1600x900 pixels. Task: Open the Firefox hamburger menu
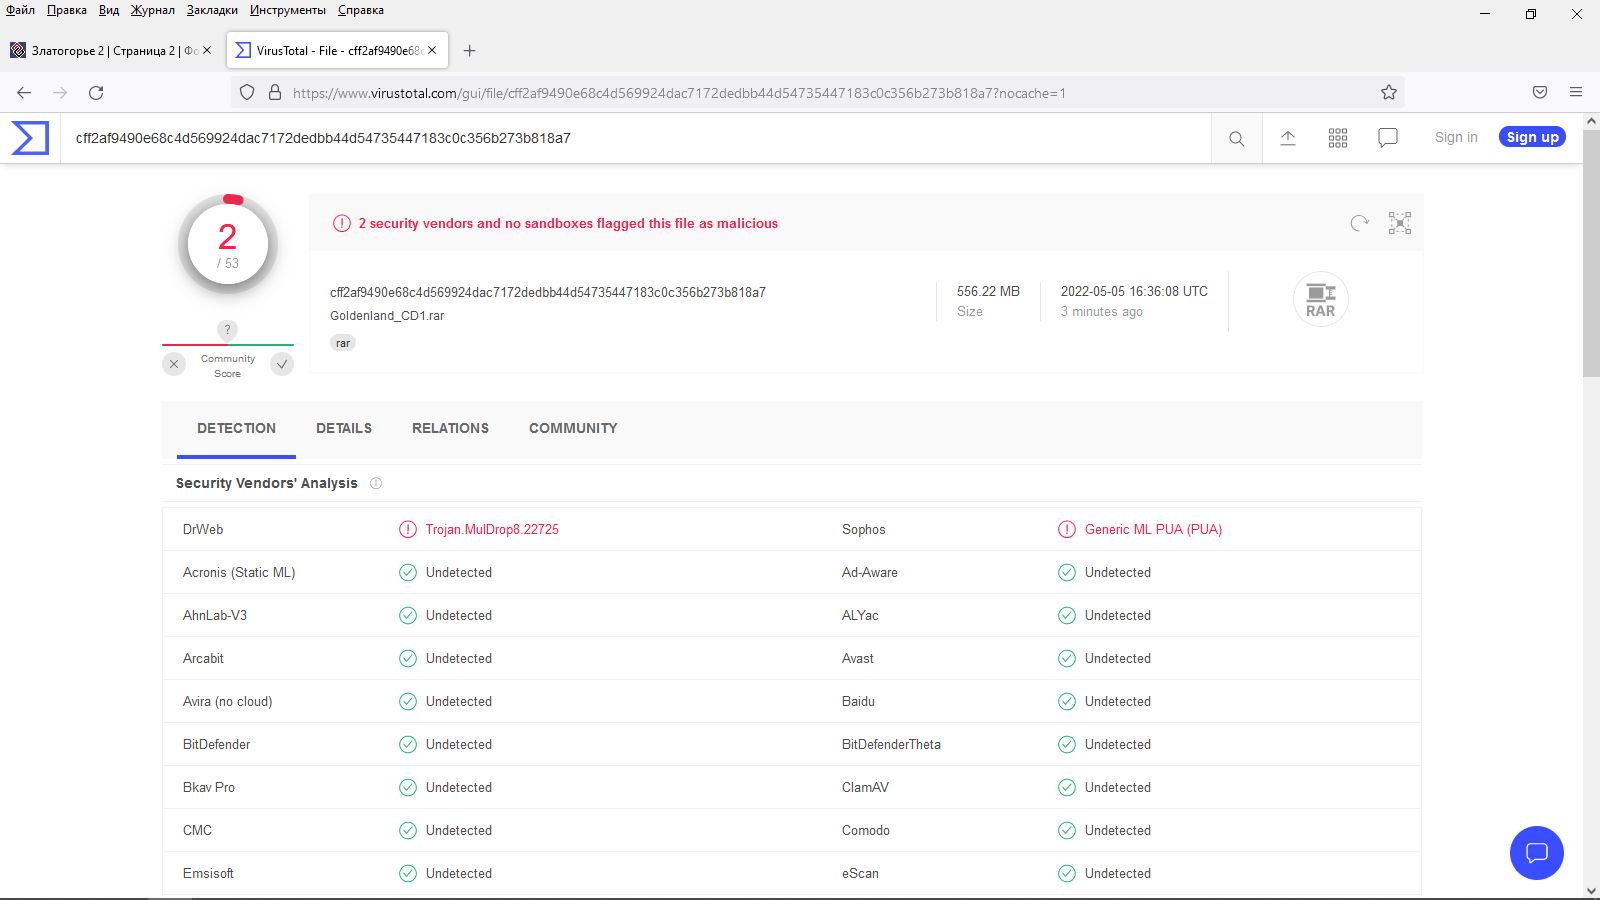1576,93
